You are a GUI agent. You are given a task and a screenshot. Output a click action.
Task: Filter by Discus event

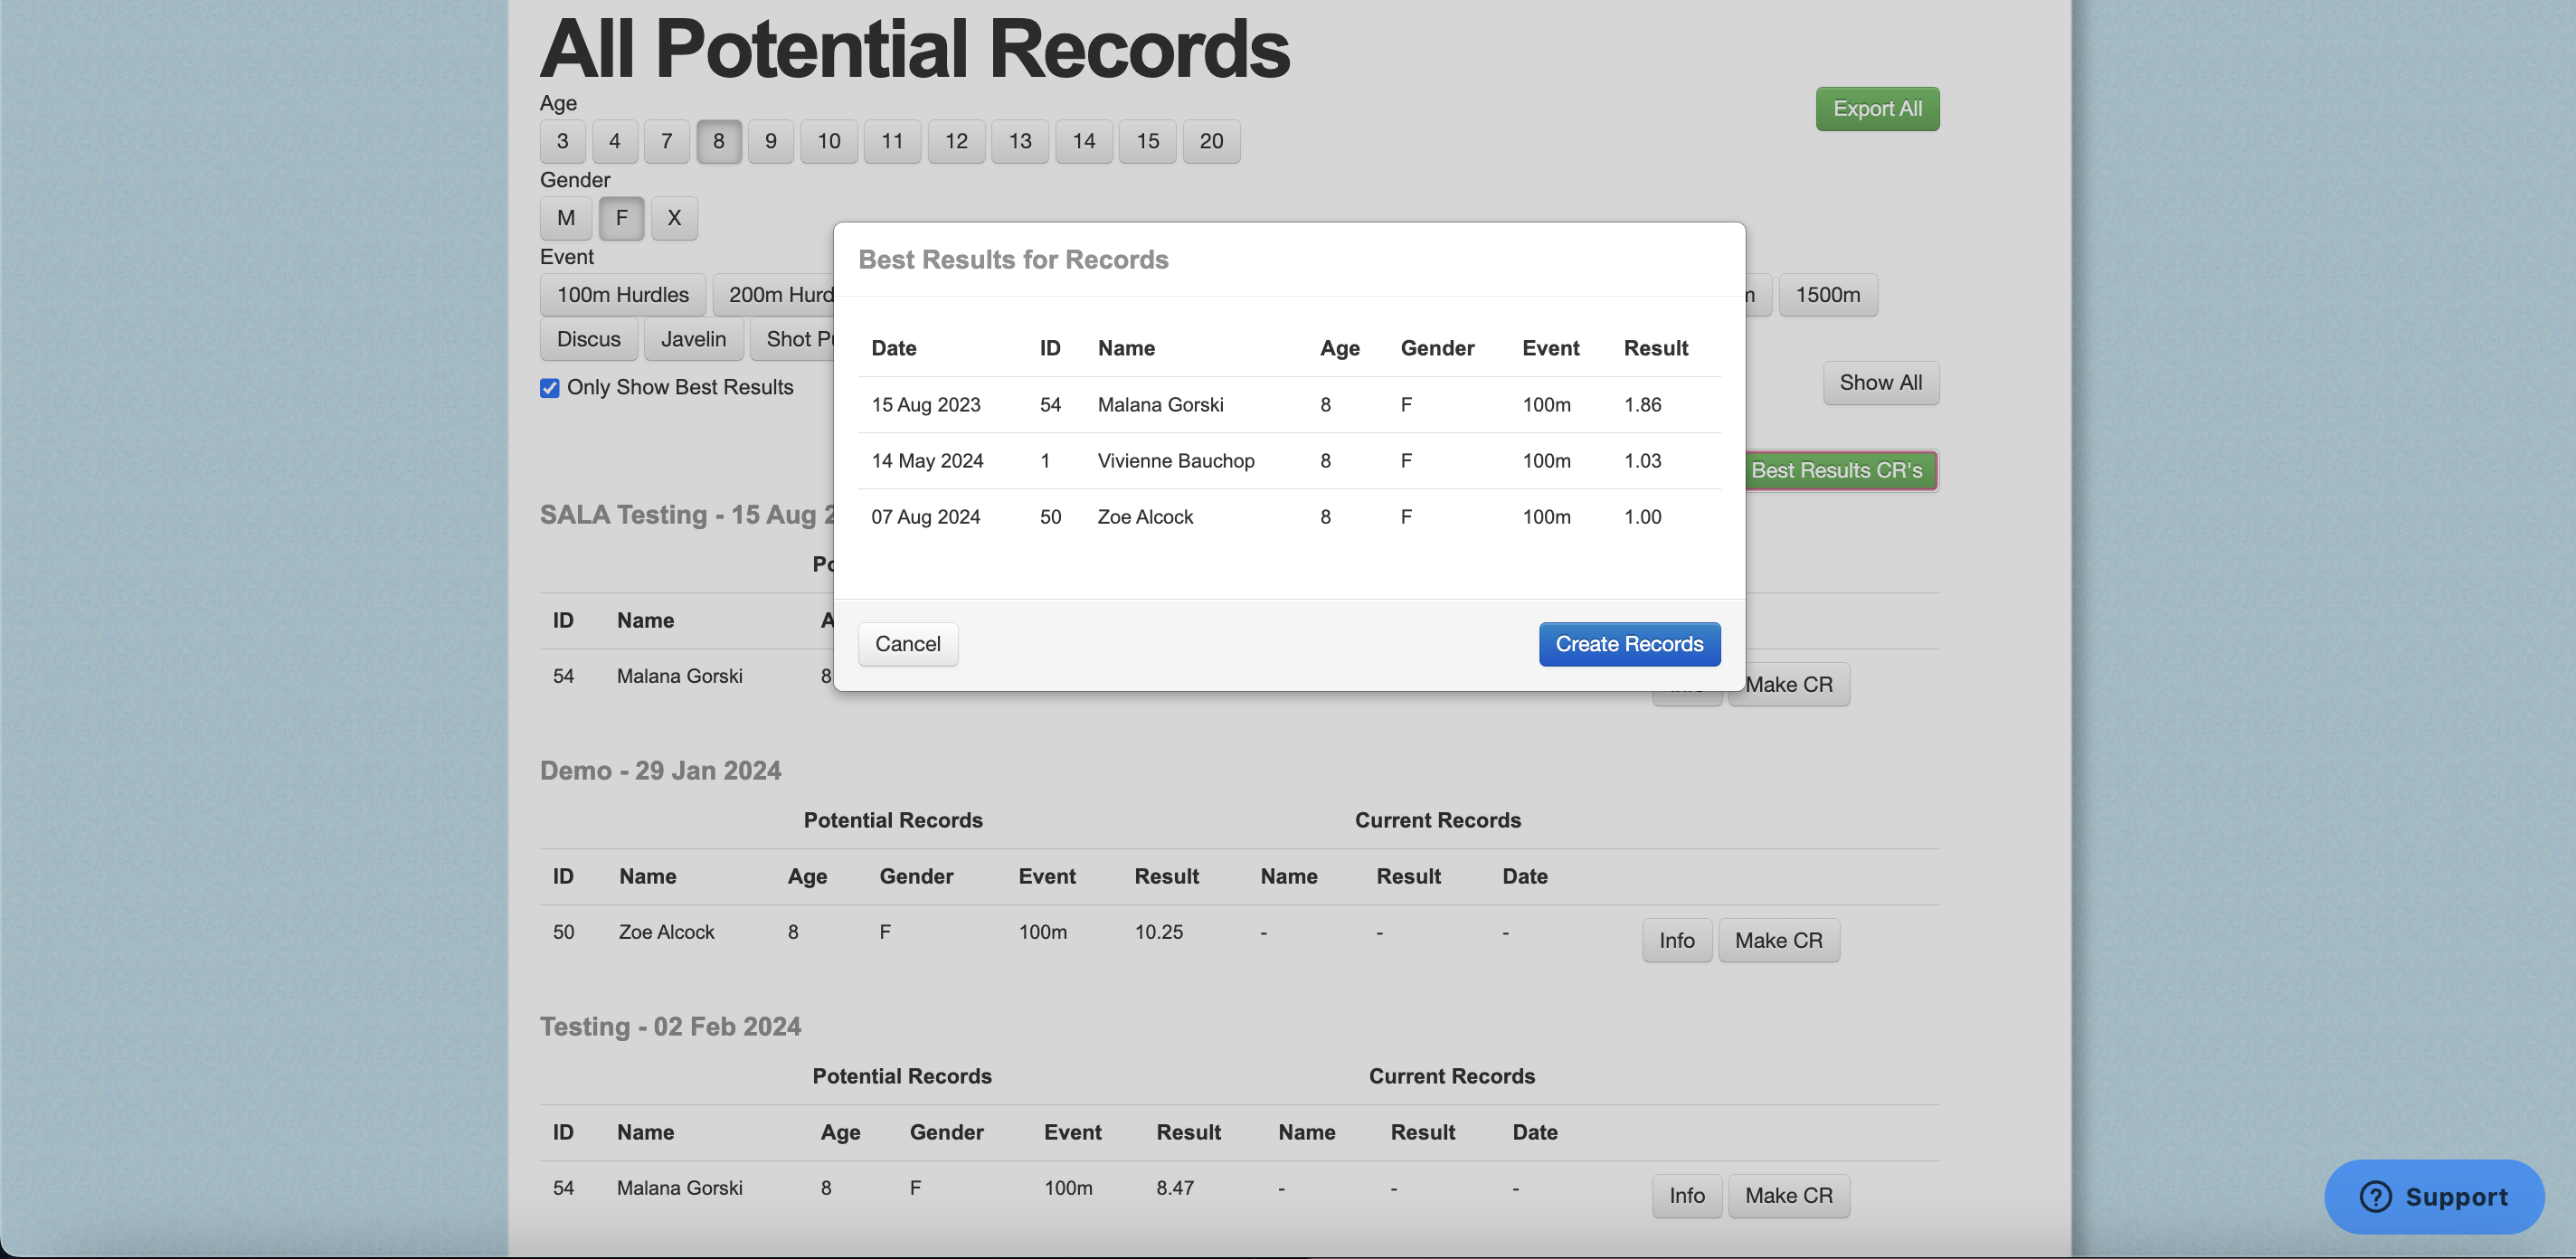(589, 339)
